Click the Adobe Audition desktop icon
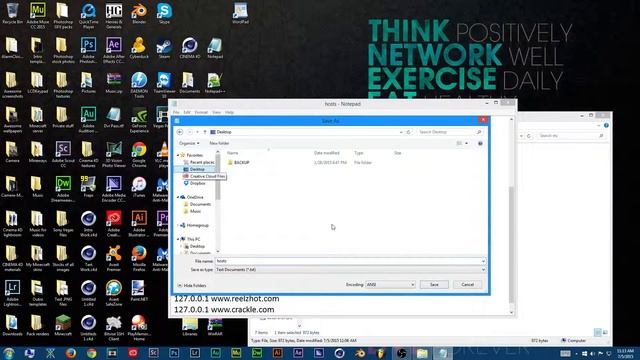The width and height of the screenshot is (640, 360). (88, 120)
